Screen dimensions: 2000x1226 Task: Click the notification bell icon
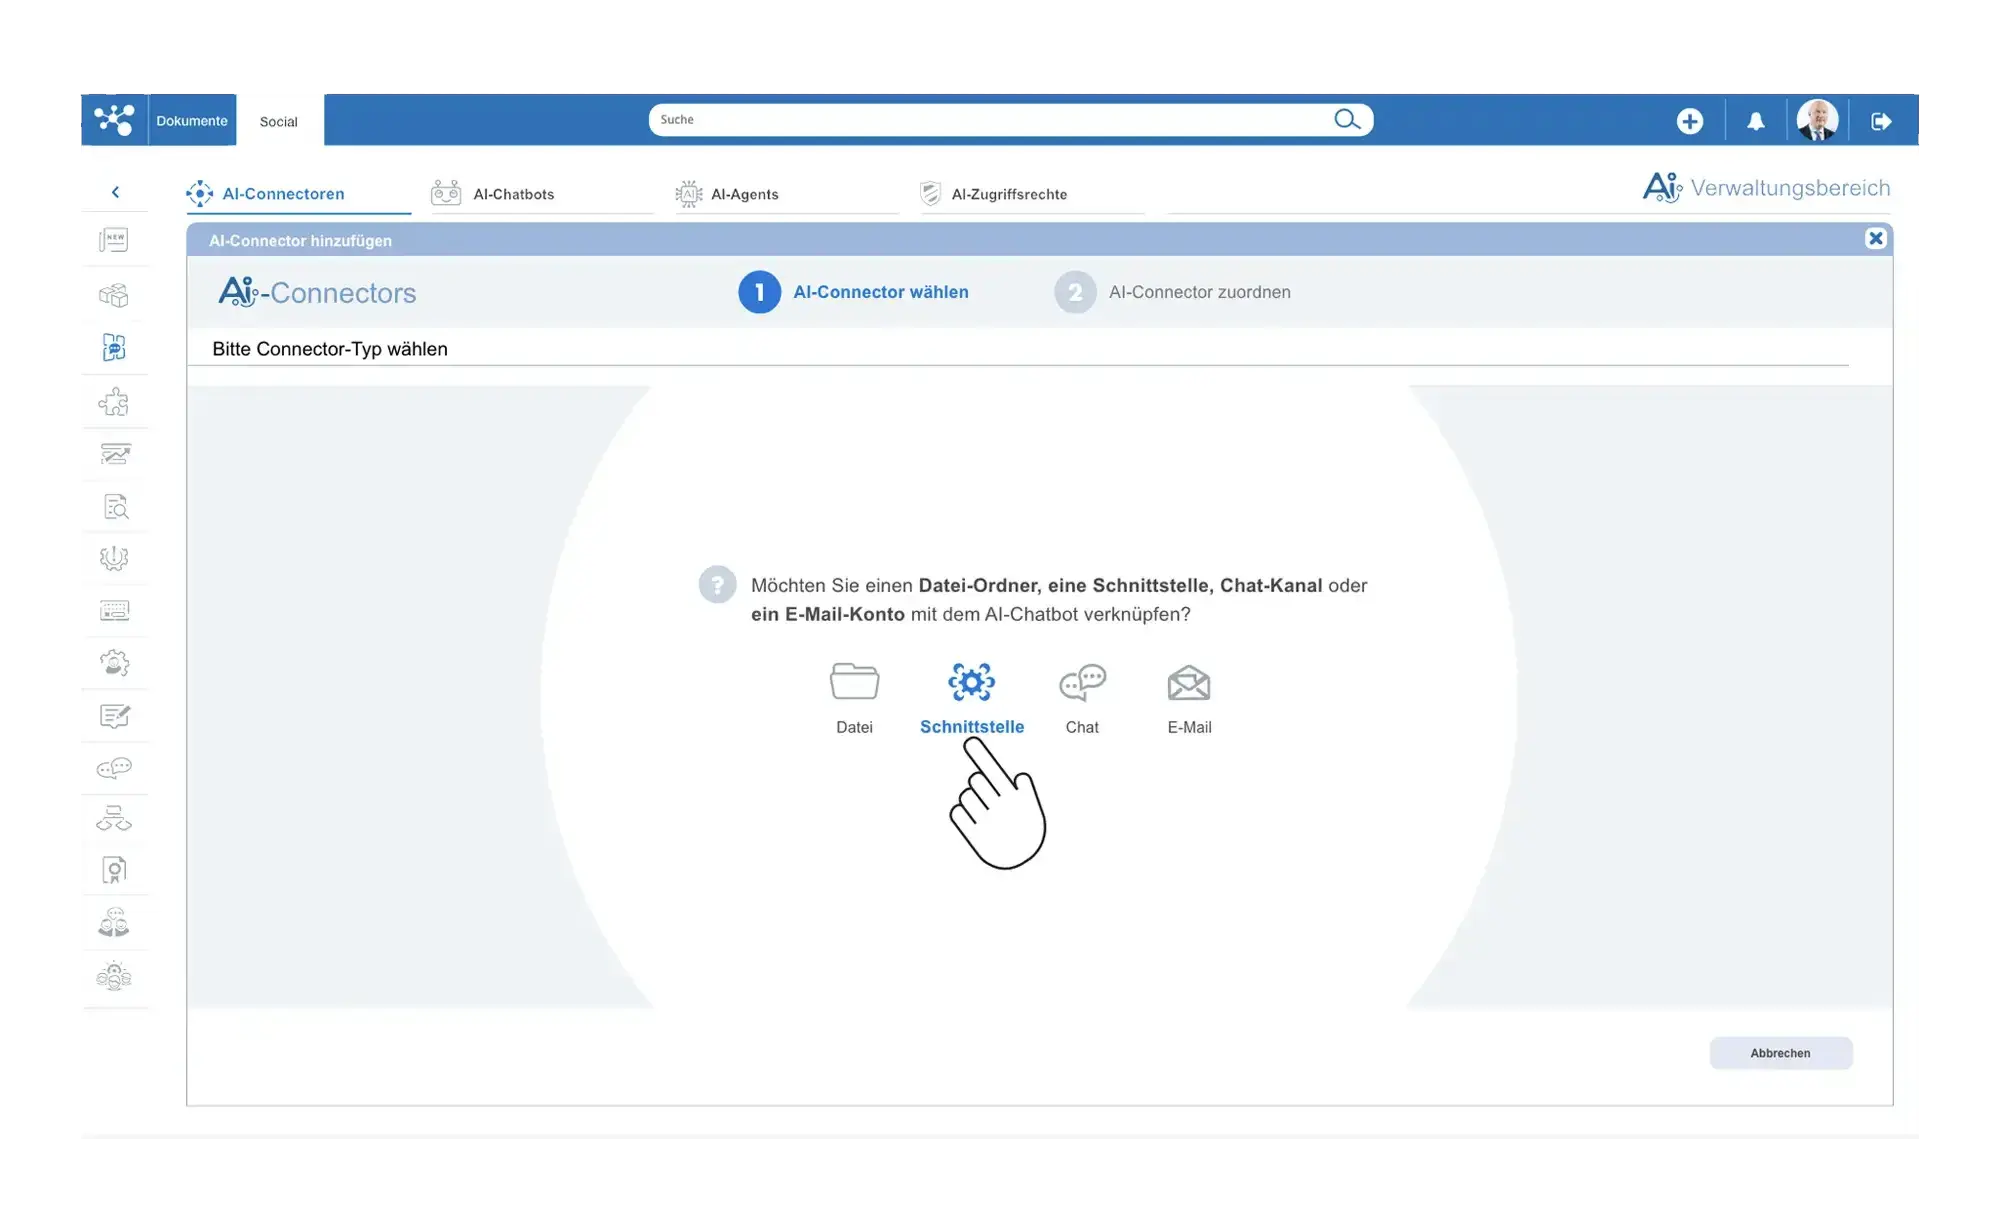click(1755, 121)
